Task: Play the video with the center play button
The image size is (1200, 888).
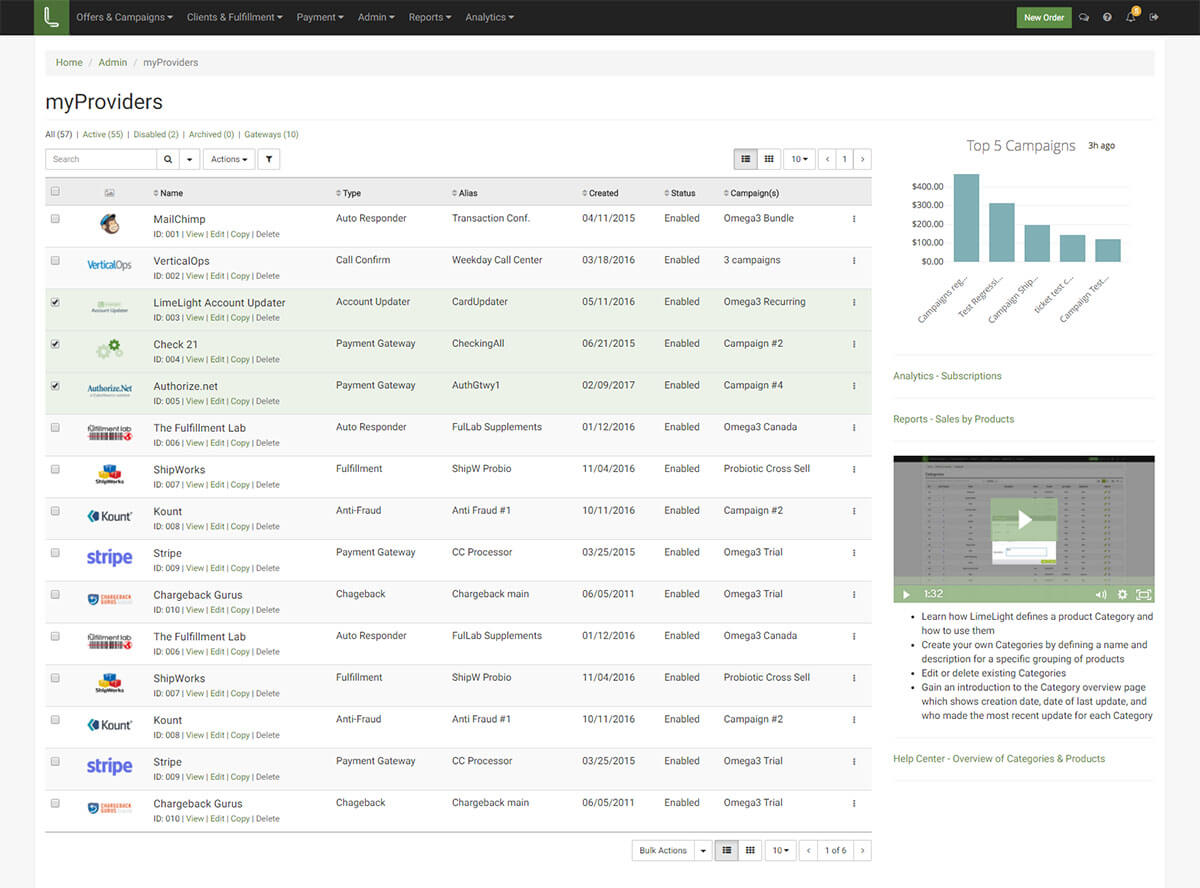Action: tap(1024, 520)
